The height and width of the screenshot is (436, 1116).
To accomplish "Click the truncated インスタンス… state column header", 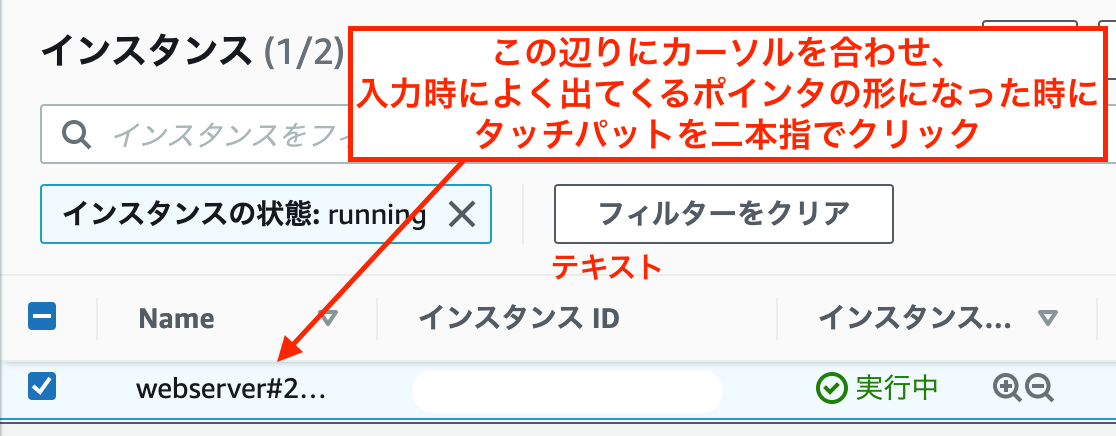I will click(915, 319).
